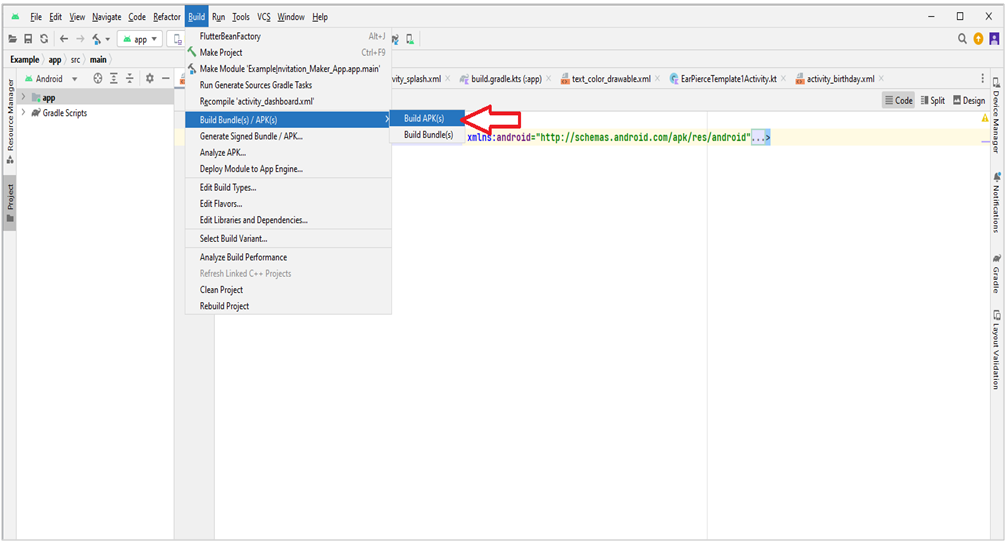Open the build hammer dropdown arrow
Image resolution: width=1007 pixels, height=546 pixels.
[108, 39]
